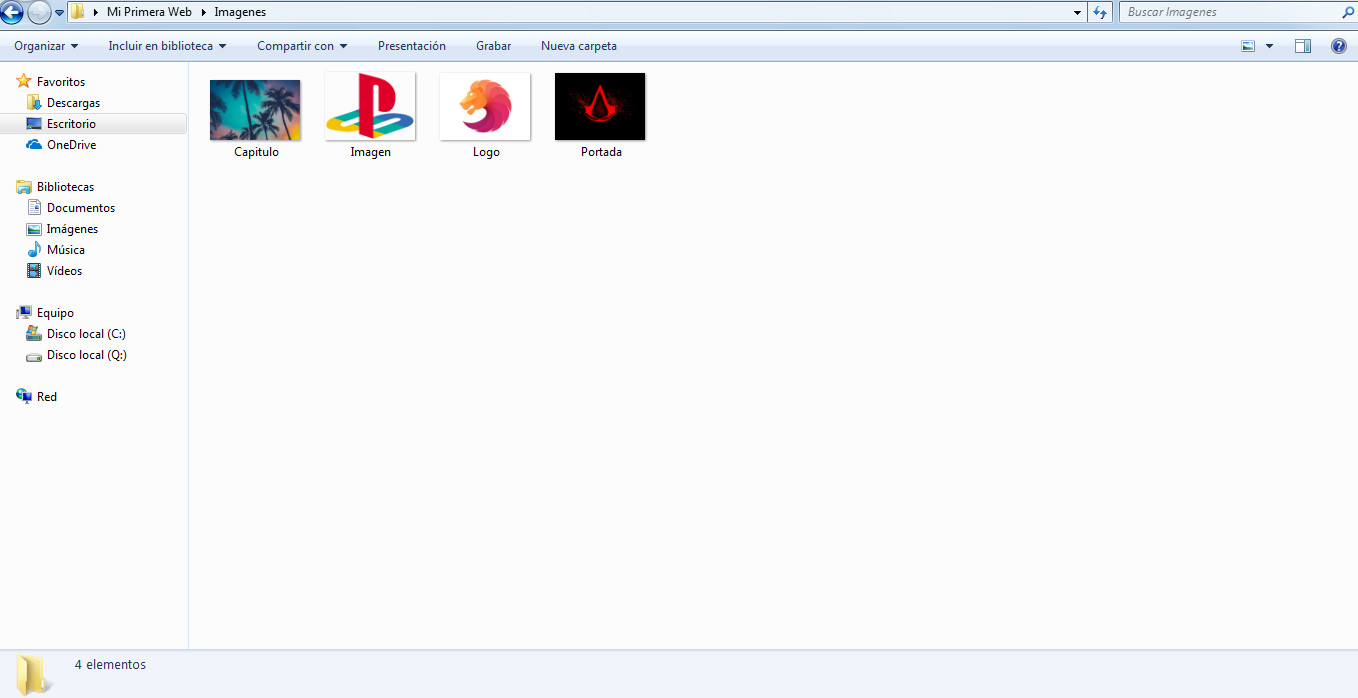
Task: Open the view options dropdown arrow
Action: click(1270, 46)
